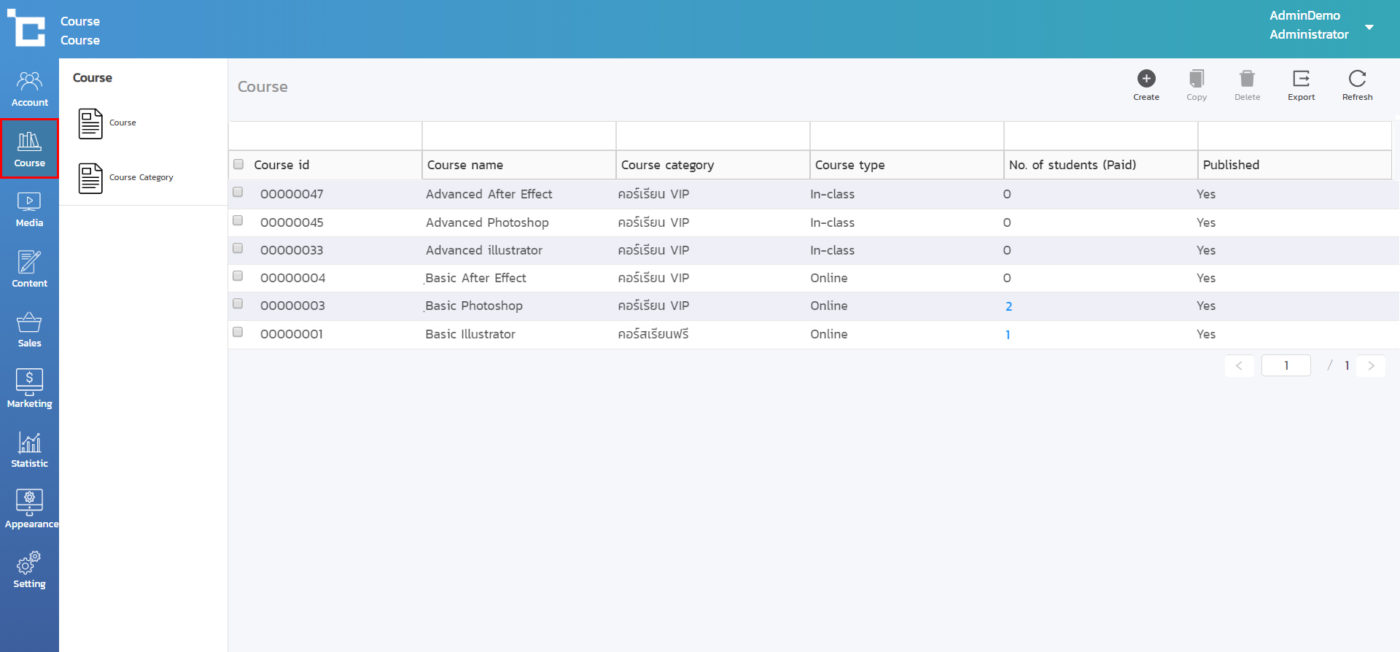Toggle the select-all header checkbox
The image size is (1400, 652).
pyautogui.click(x=238, y=164)
